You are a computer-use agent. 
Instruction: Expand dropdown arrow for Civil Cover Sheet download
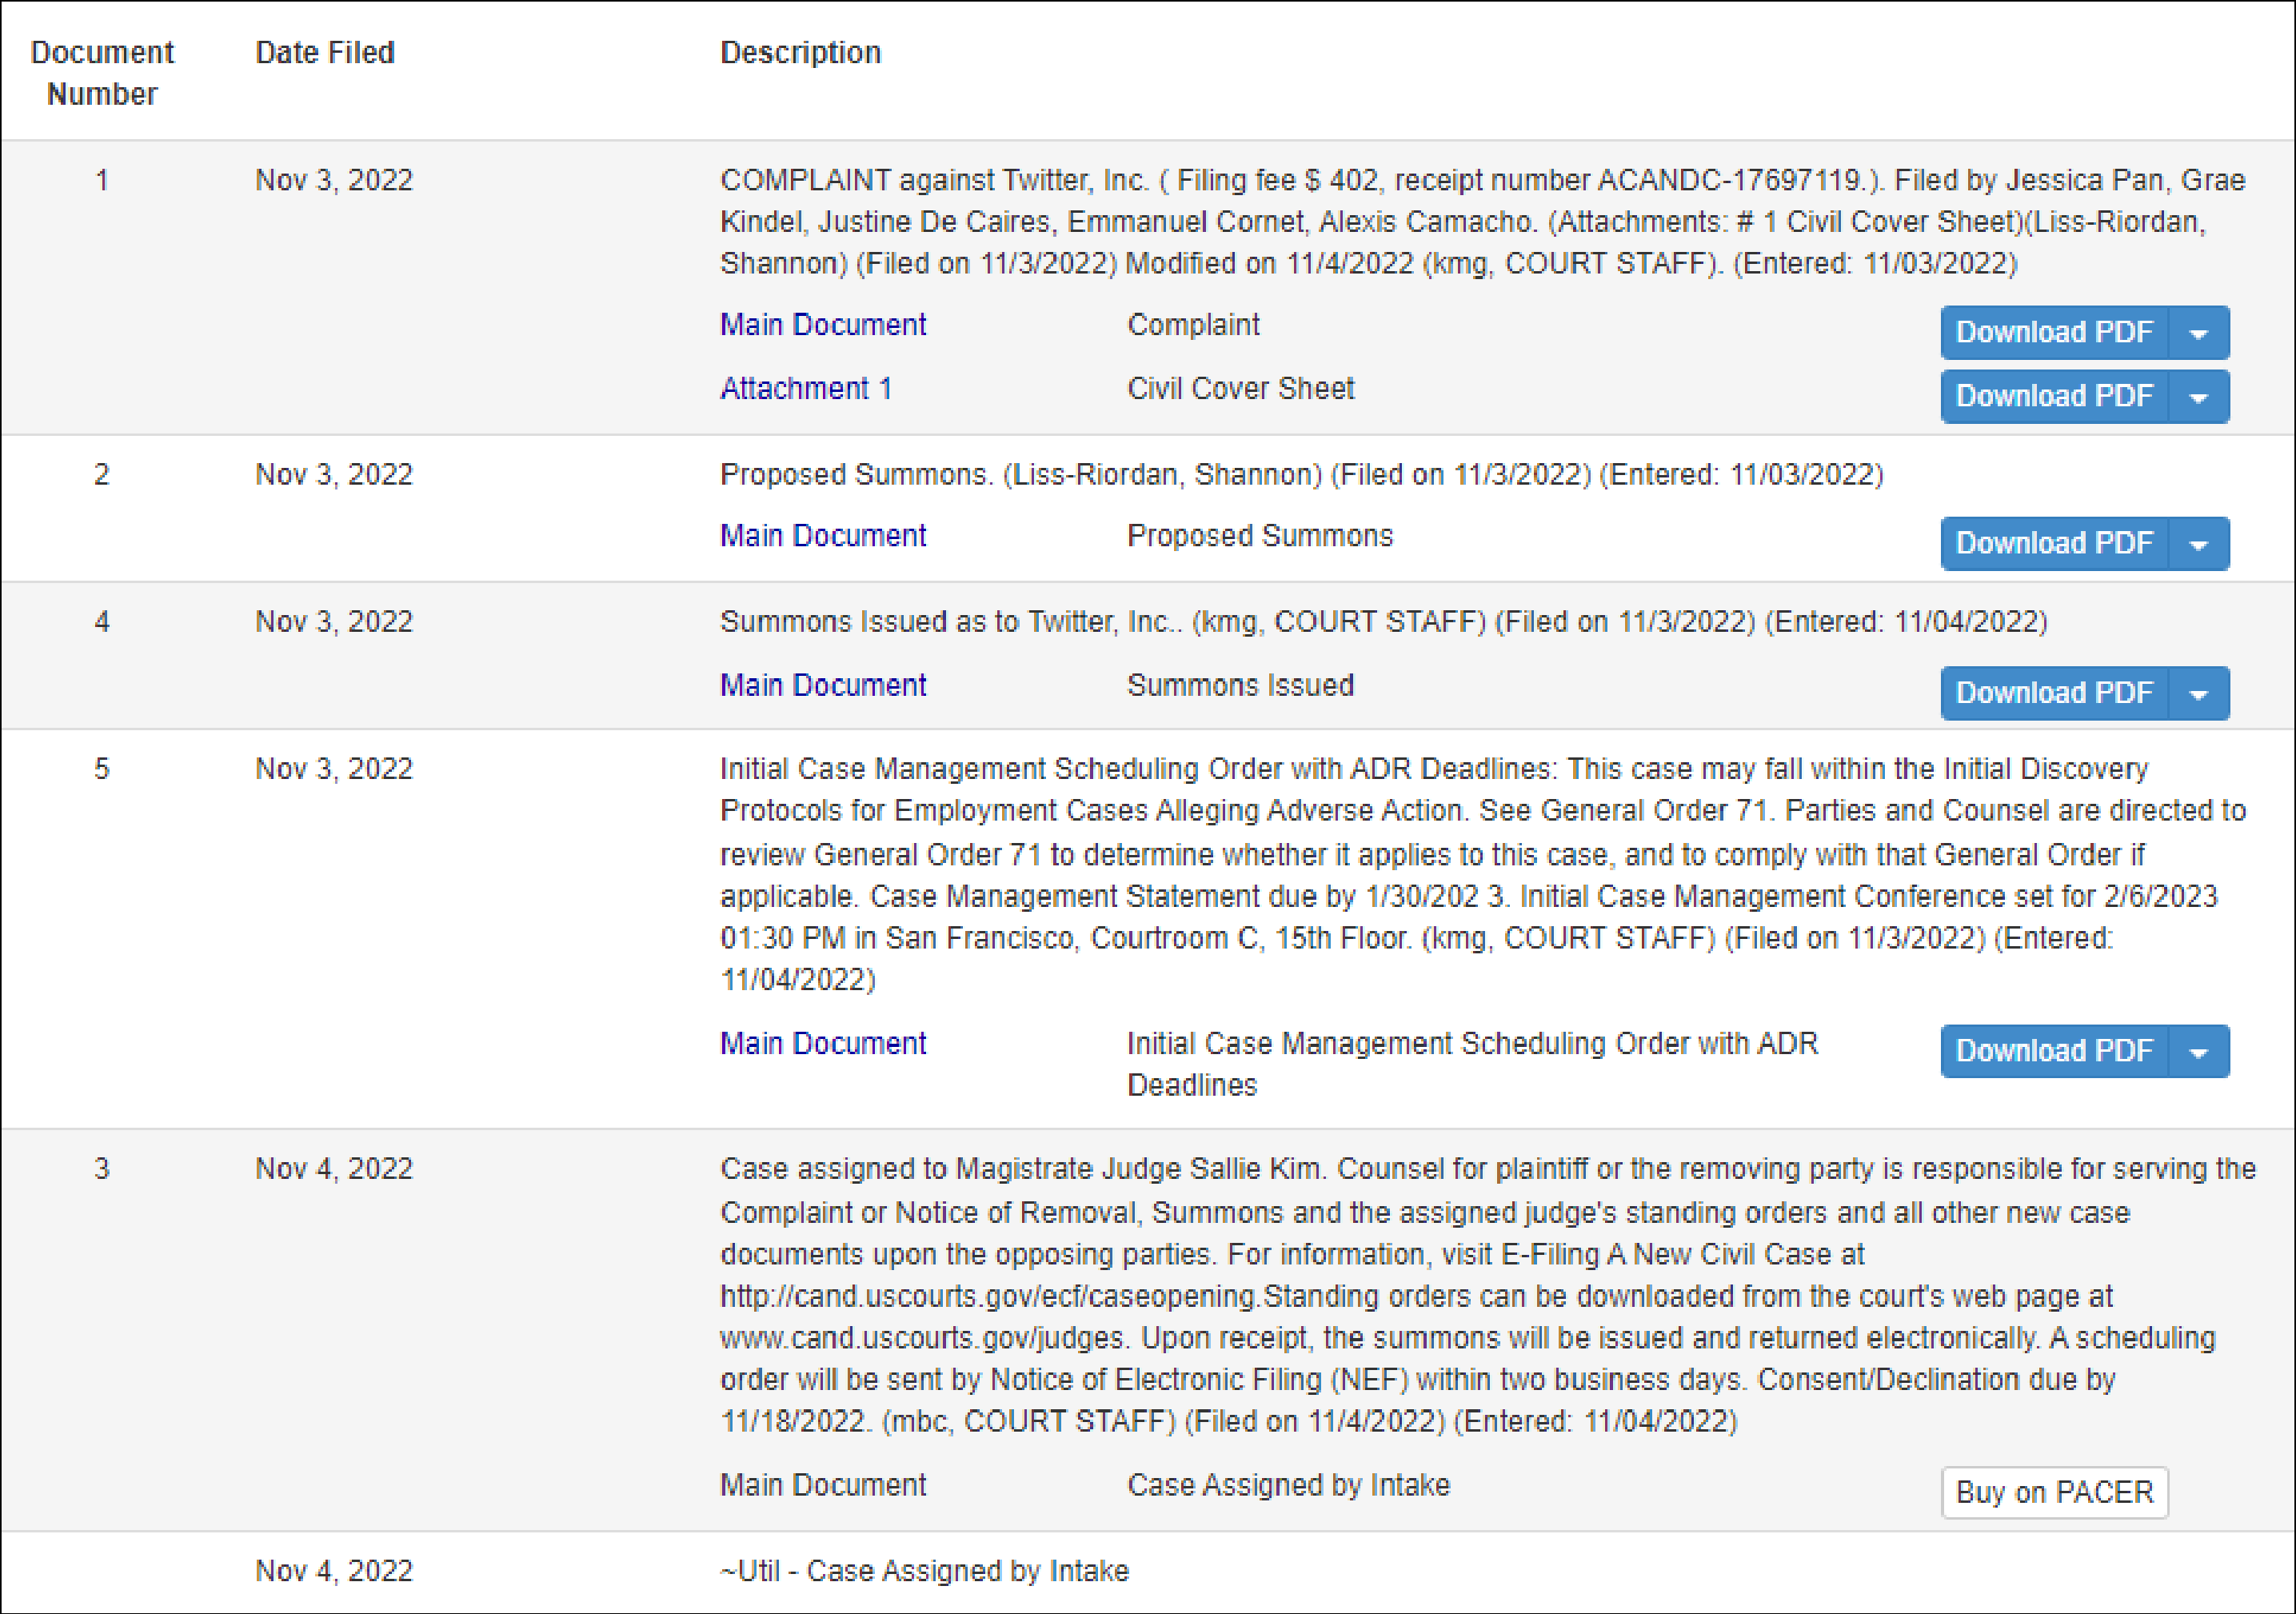pos(2198,397)
